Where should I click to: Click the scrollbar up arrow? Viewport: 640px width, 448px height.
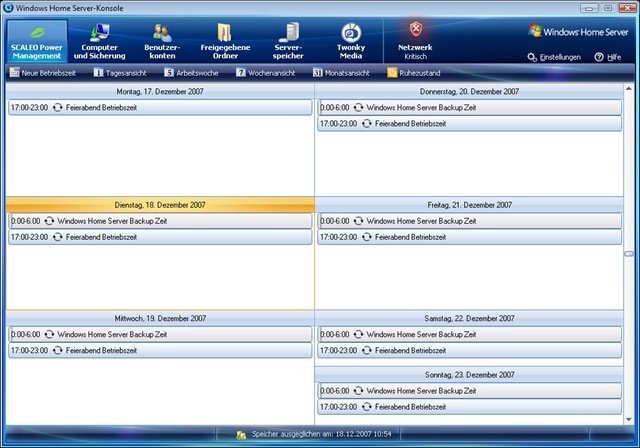[x=629, y=89]
